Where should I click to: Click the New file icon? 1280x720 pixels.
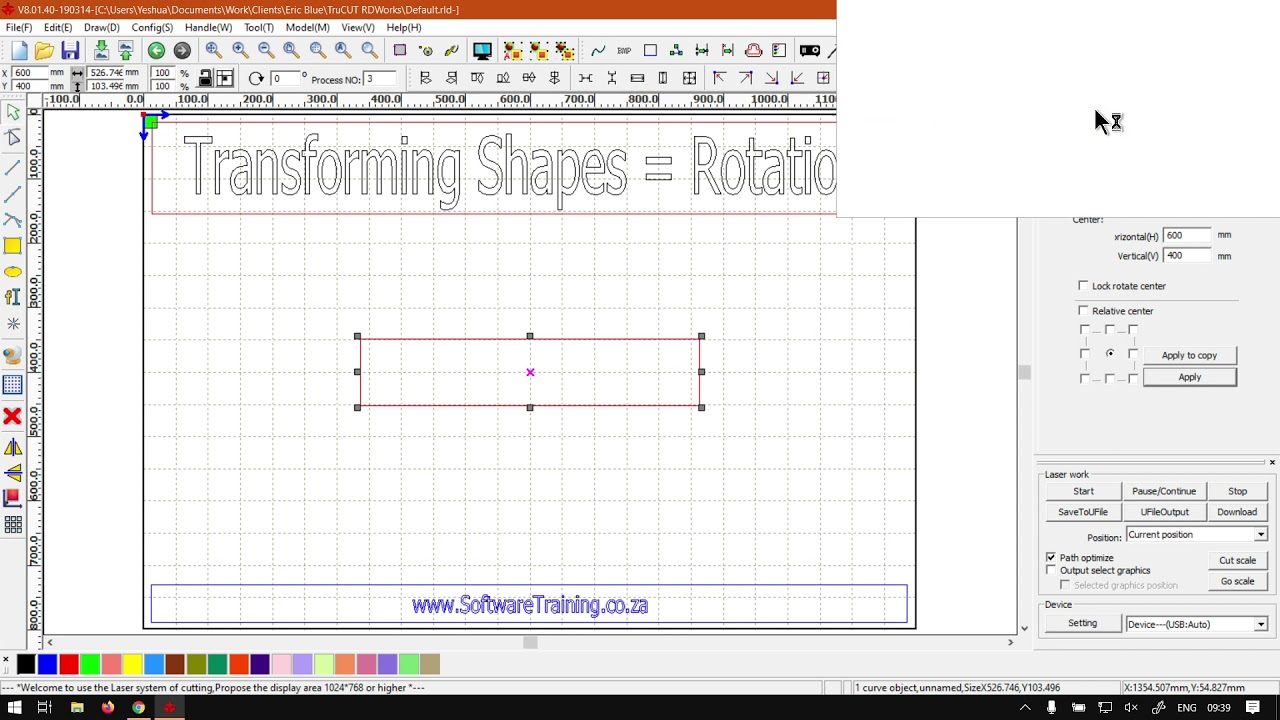coord(19,51)
